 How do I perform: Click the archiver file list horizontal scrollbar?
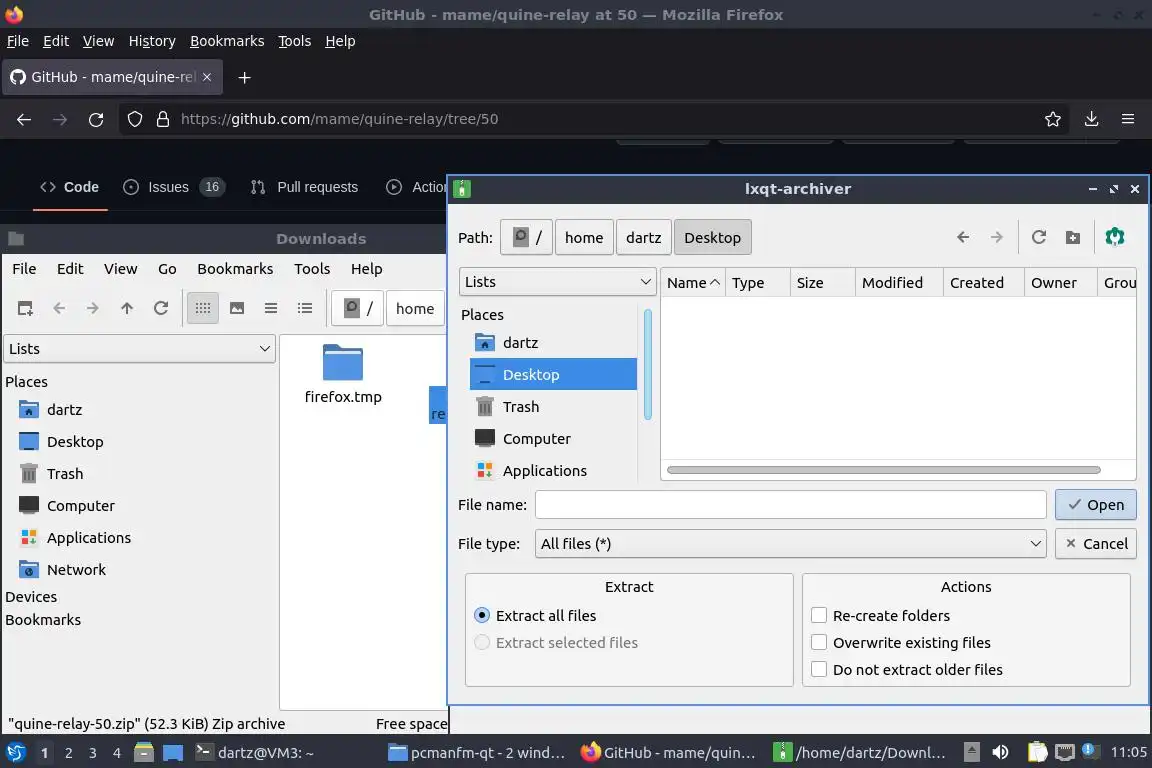[884, 470]
